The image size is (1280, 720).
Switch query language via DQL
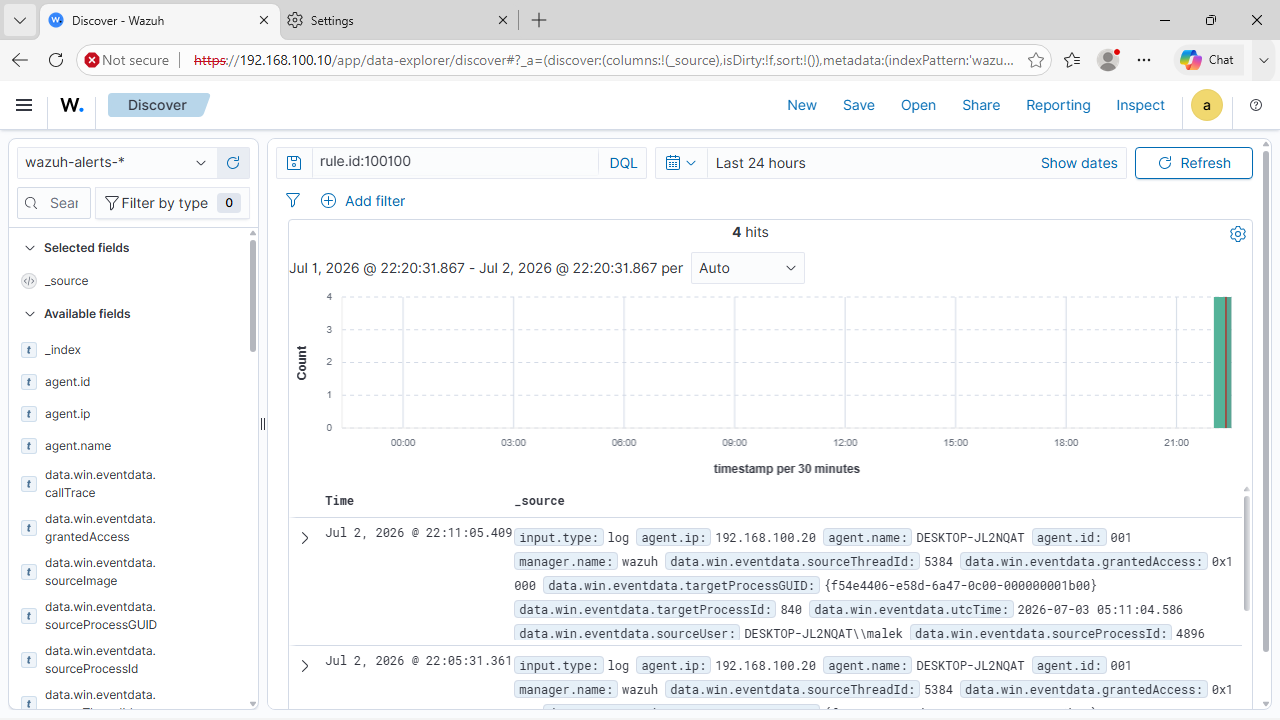623,163
